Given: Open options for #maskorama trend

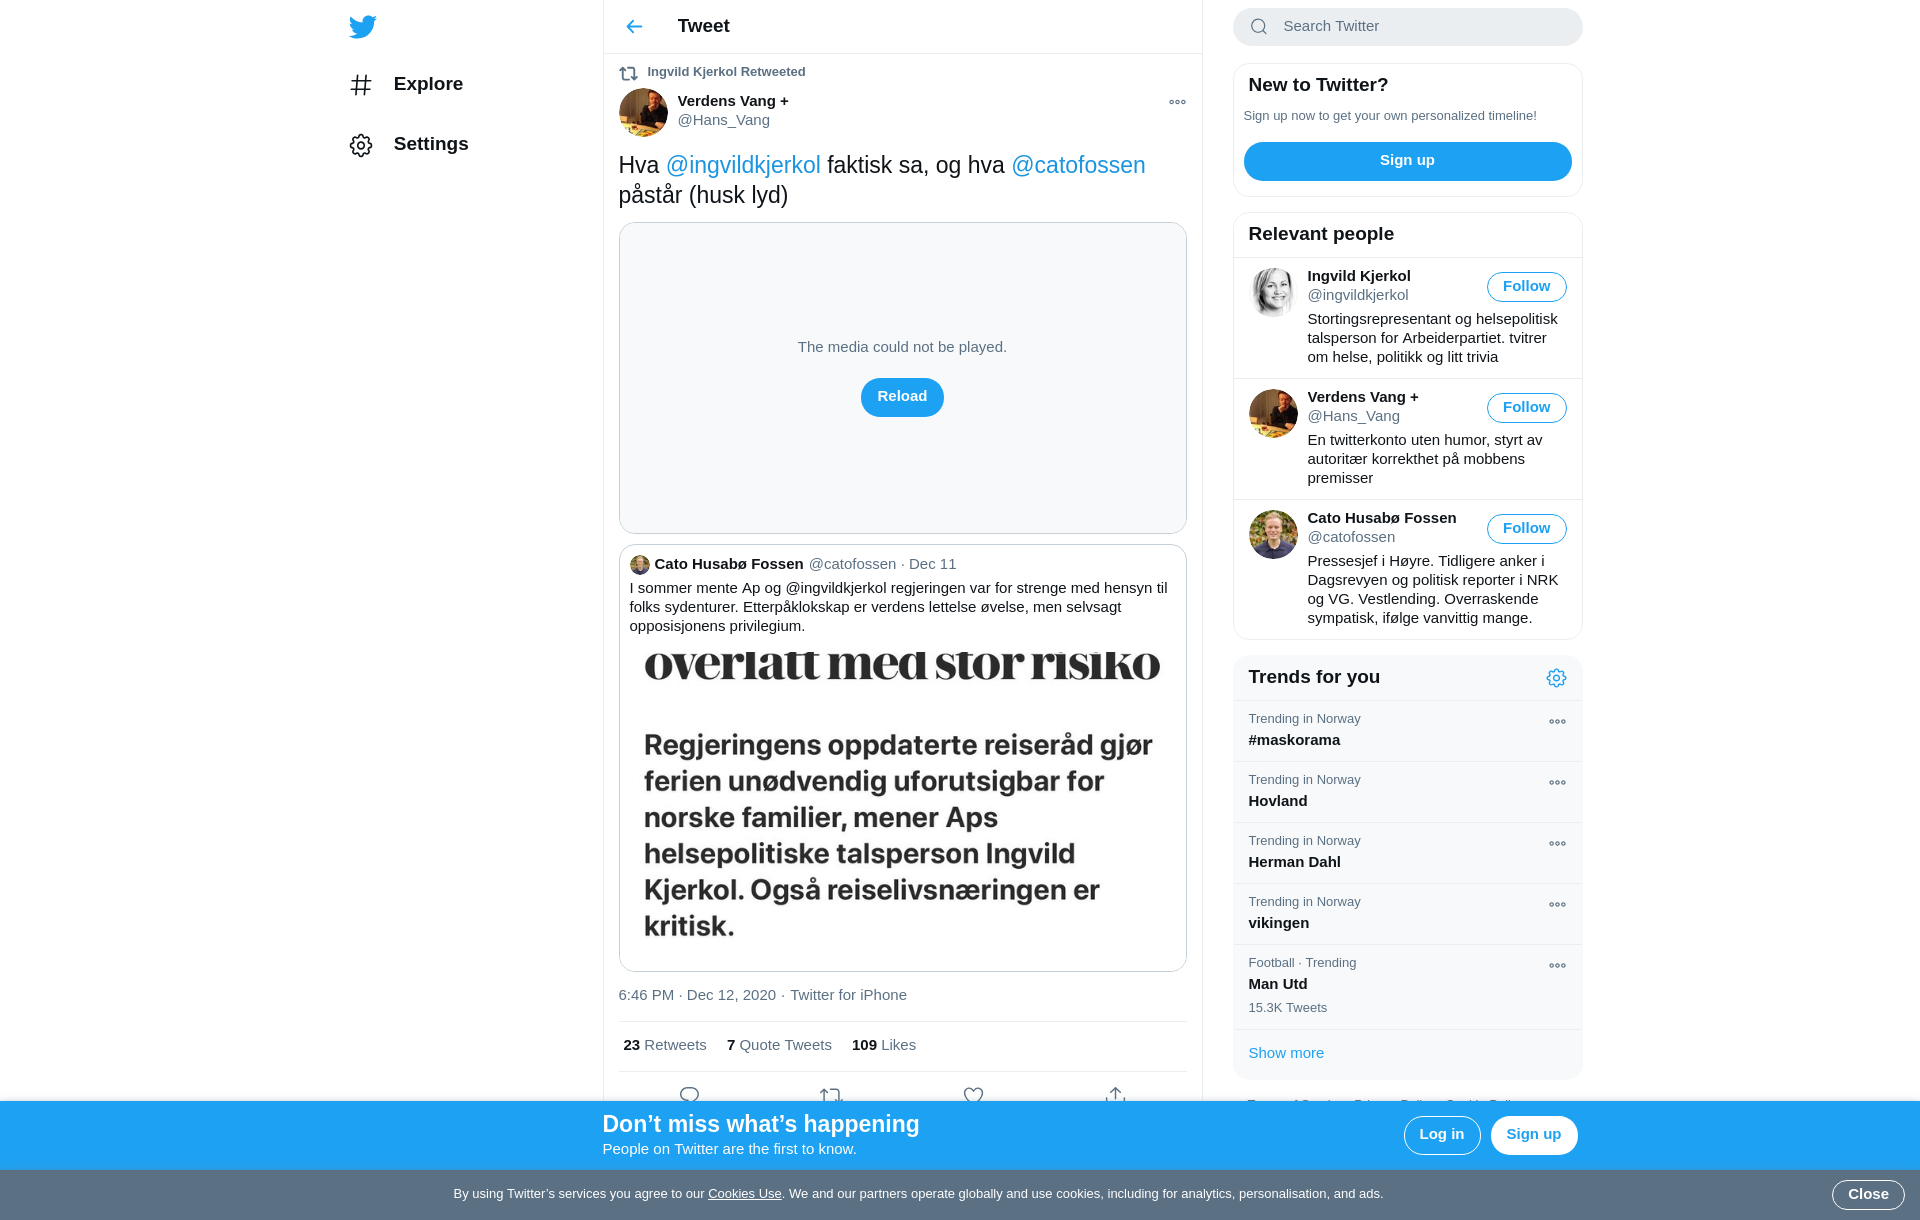Looking at the screenshot, I should (x=1557, y=722).
